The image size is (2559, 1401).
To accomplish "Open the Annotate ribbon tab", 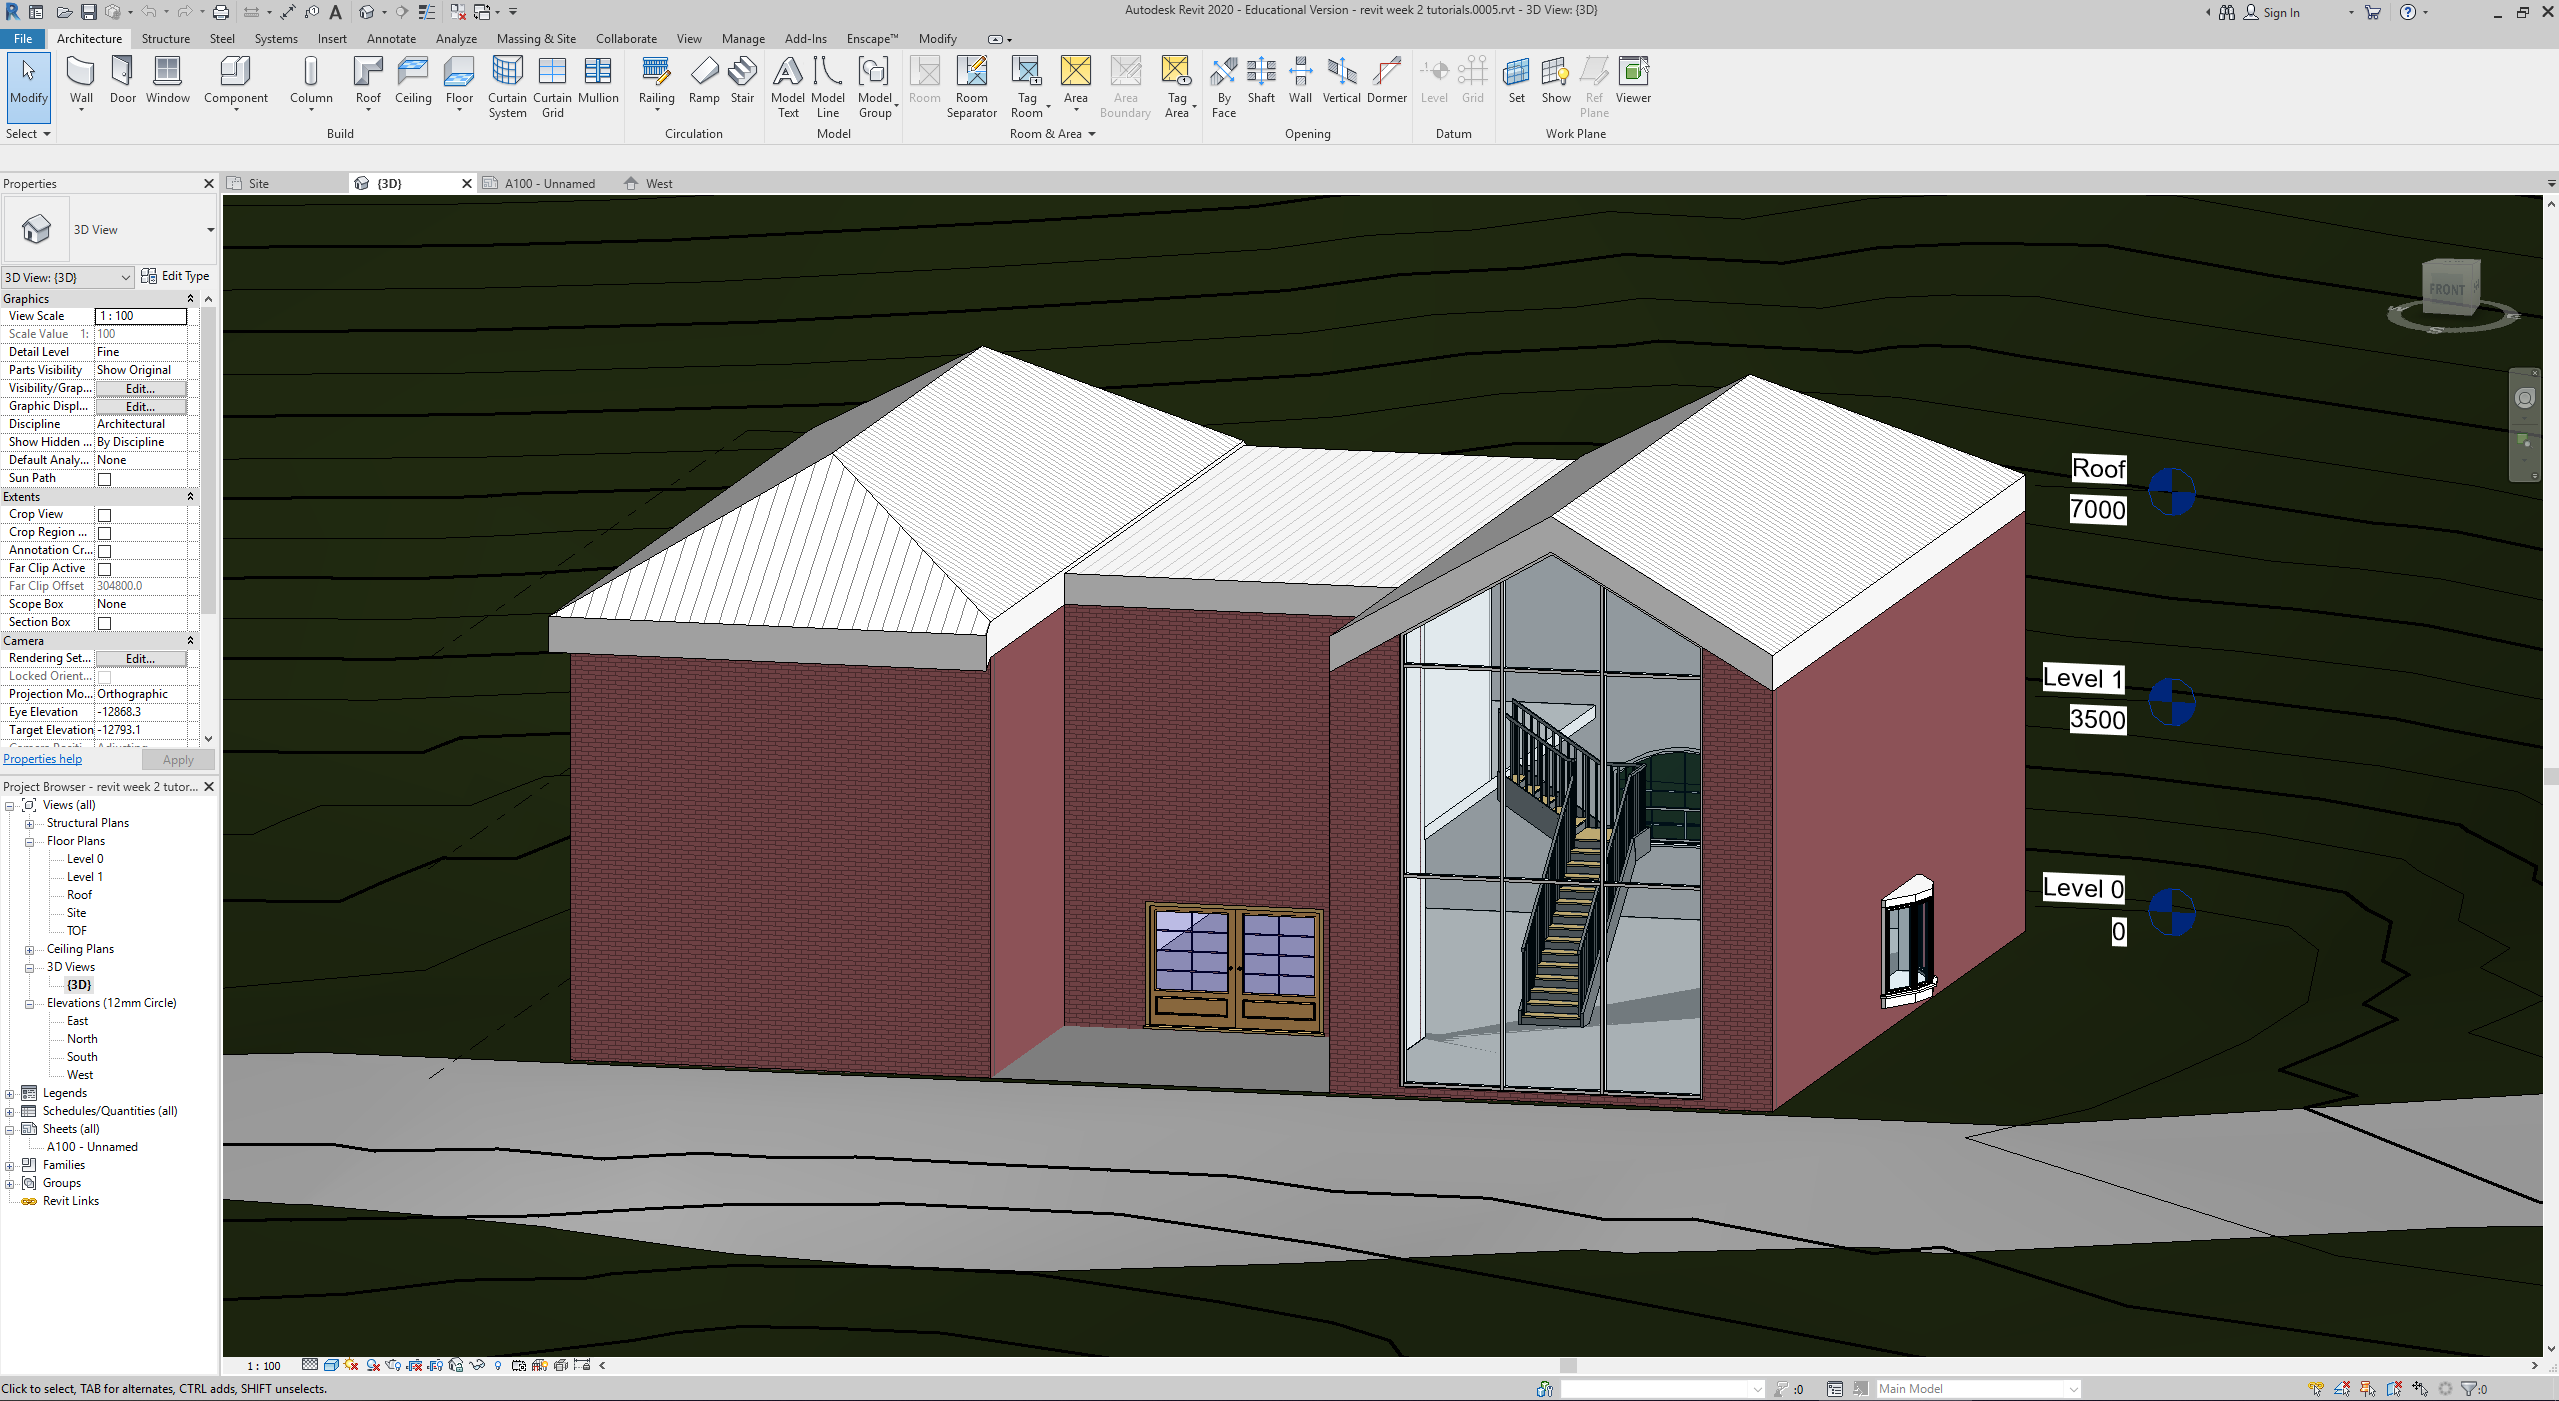I will point(391,39).
